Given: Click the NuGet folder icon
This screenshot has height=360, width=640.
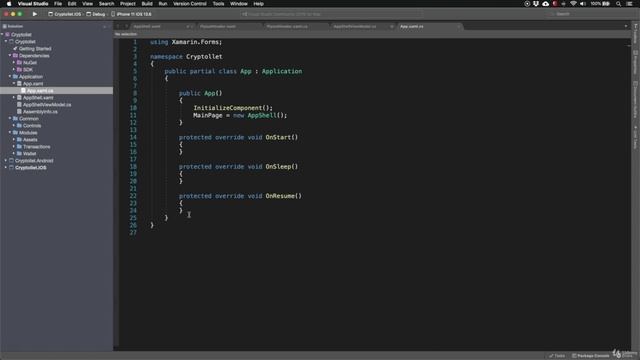Looking at the screenshot, I should point(19,62).
